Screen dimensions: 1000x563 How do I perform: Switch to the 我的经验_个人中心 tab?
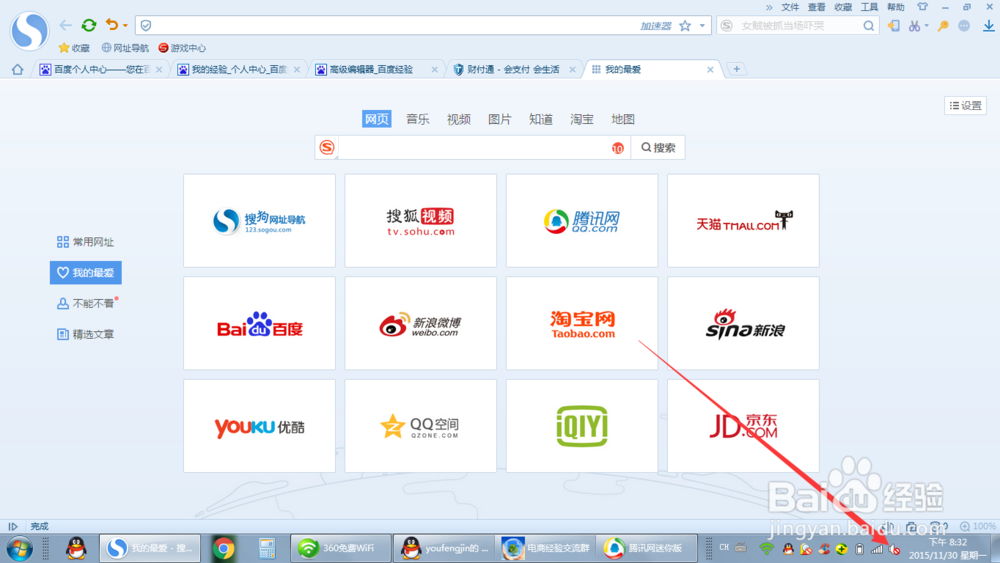(x=239, y=69)
